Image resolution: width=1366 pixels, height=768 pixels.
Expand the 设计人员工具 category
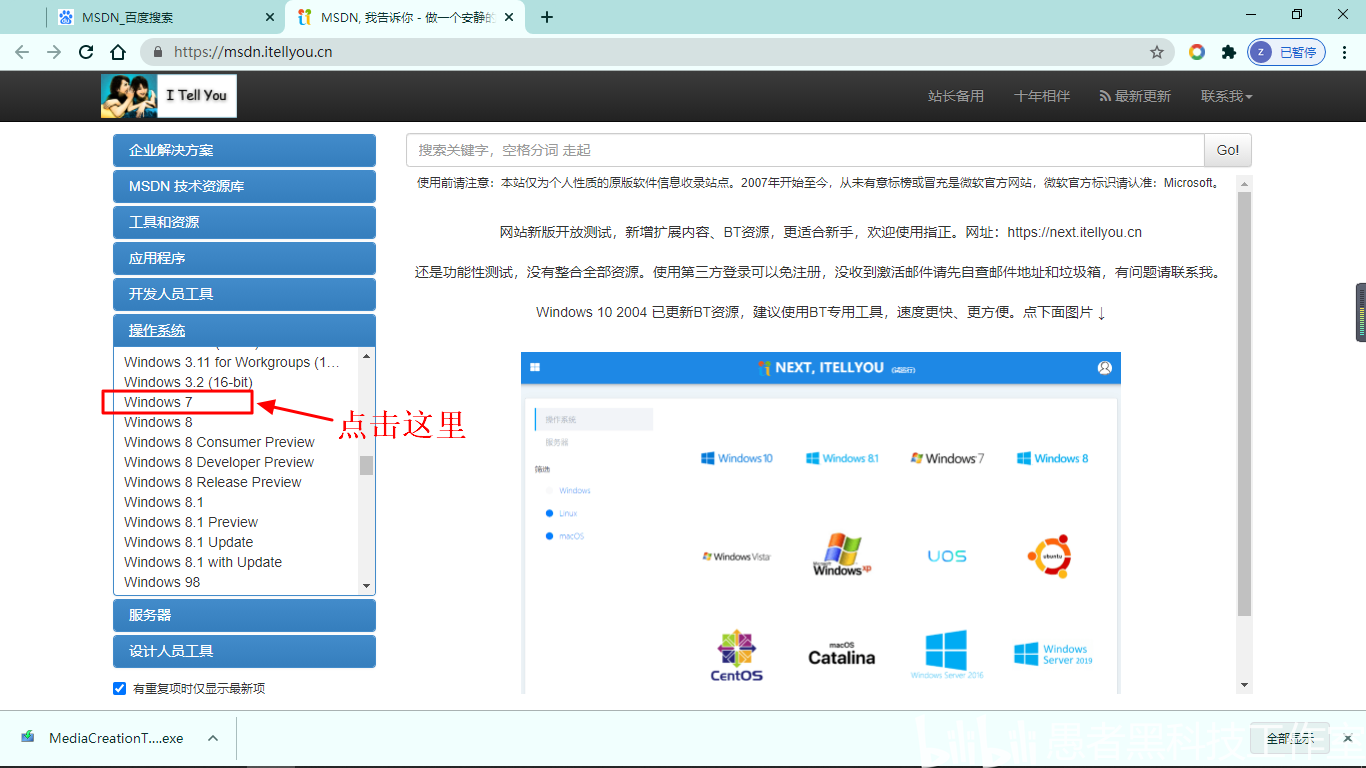244,651
